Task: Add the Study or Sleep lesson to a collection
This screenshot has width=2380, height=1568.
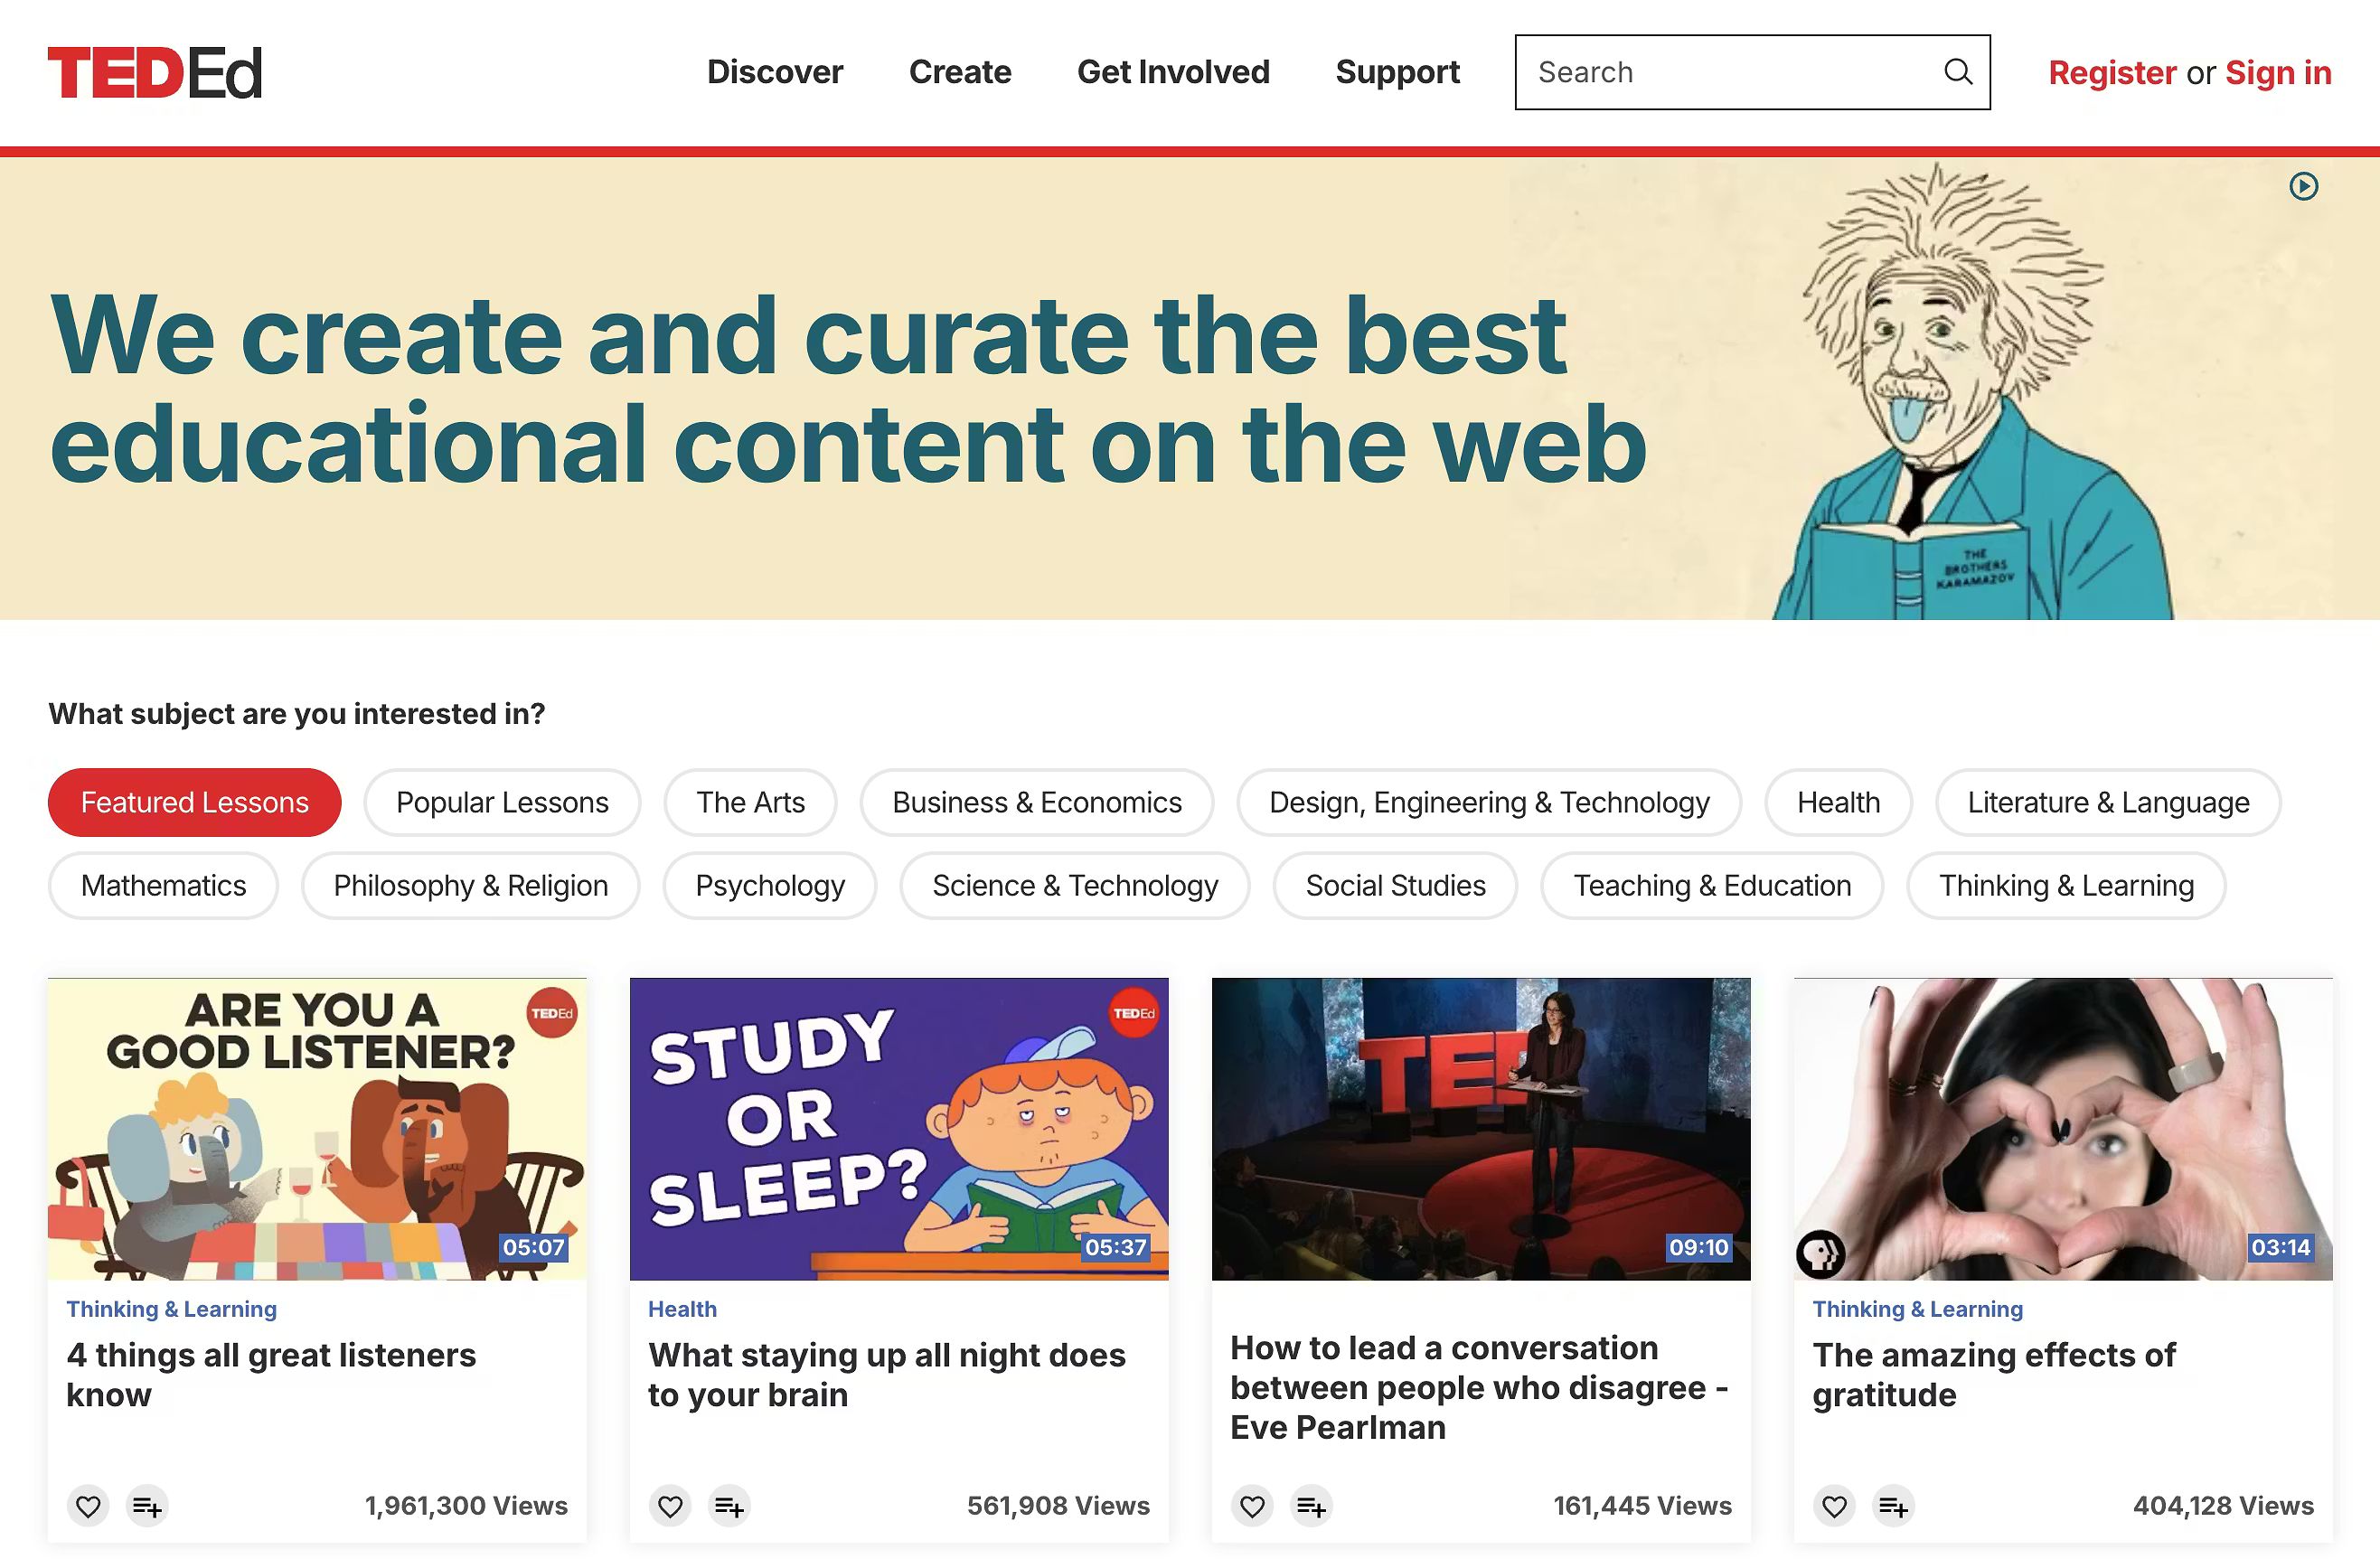Action: coord(729,1506)
